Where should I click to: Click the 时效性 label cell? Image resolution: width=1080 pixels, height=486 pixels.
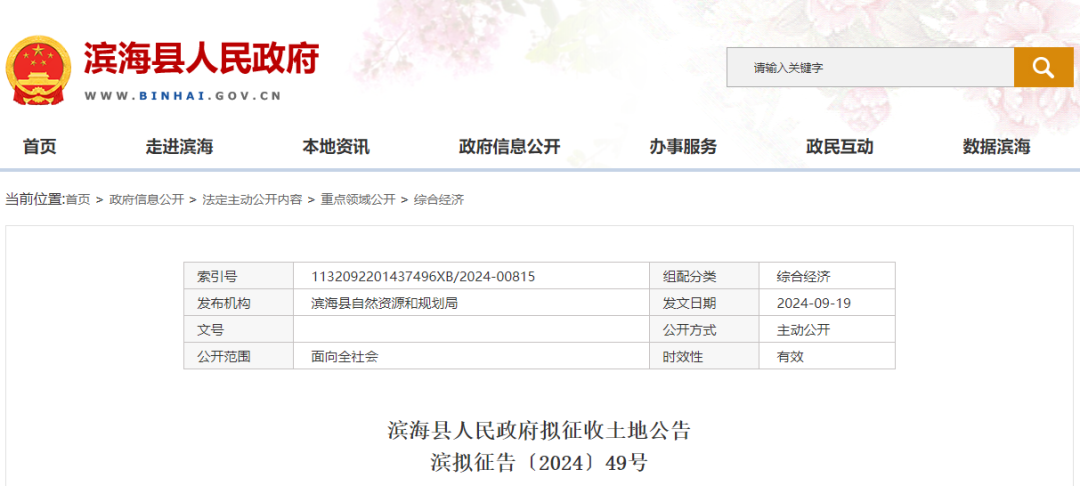[x=704, y=357]
